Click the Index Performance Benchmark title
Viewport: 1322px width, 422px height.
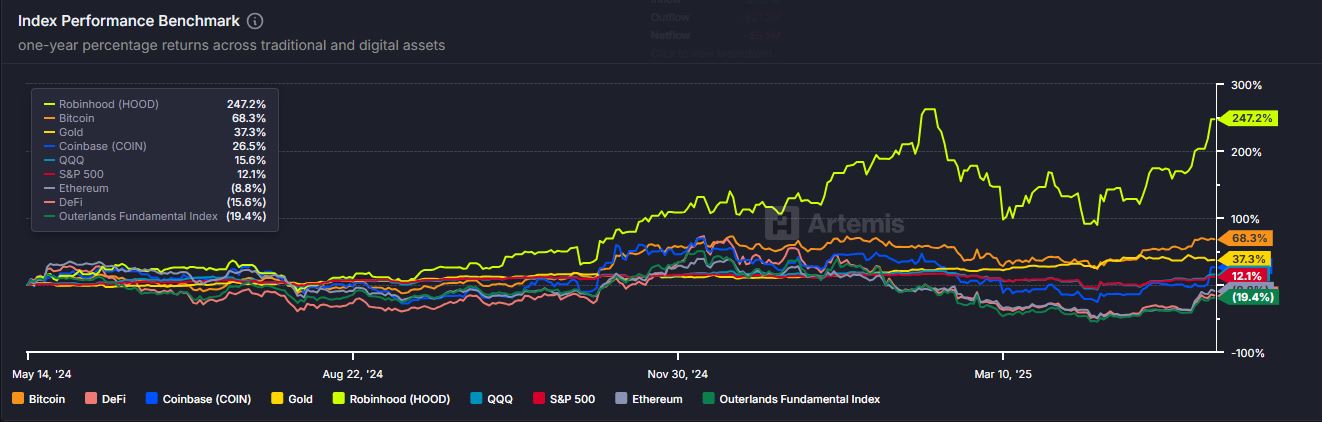point(128,21)
